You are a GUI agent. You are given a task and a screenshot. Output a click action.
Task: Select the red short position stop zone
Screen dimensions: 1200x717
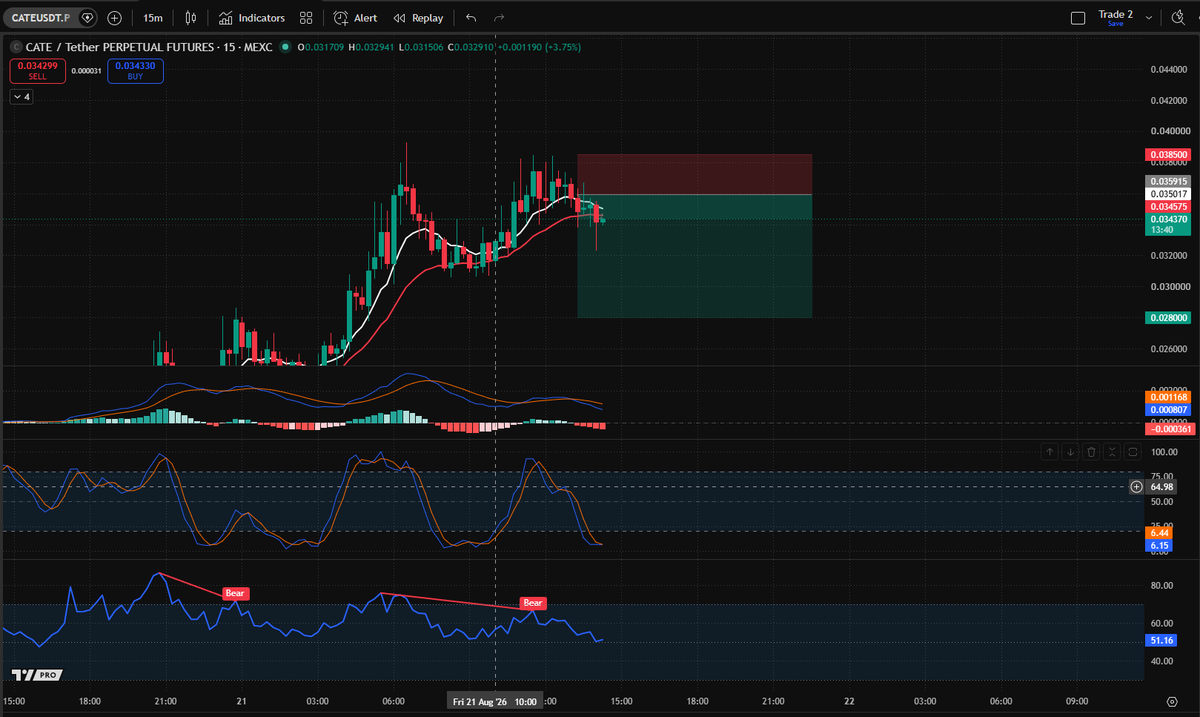pos(694,174)
